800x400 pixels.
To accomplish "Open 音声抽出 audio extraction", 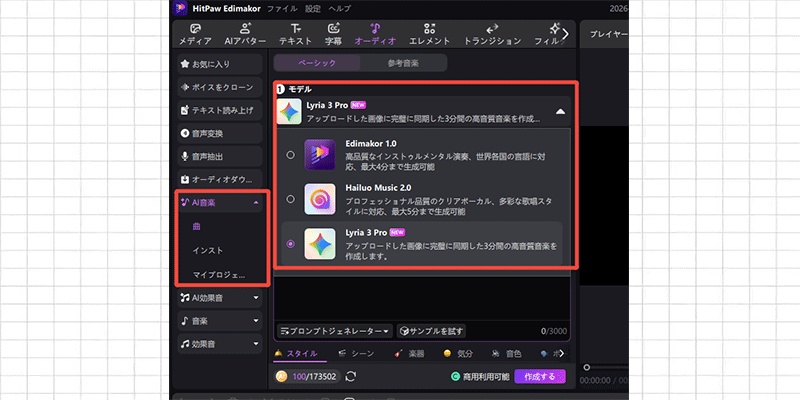I will [x=220, y=157].
